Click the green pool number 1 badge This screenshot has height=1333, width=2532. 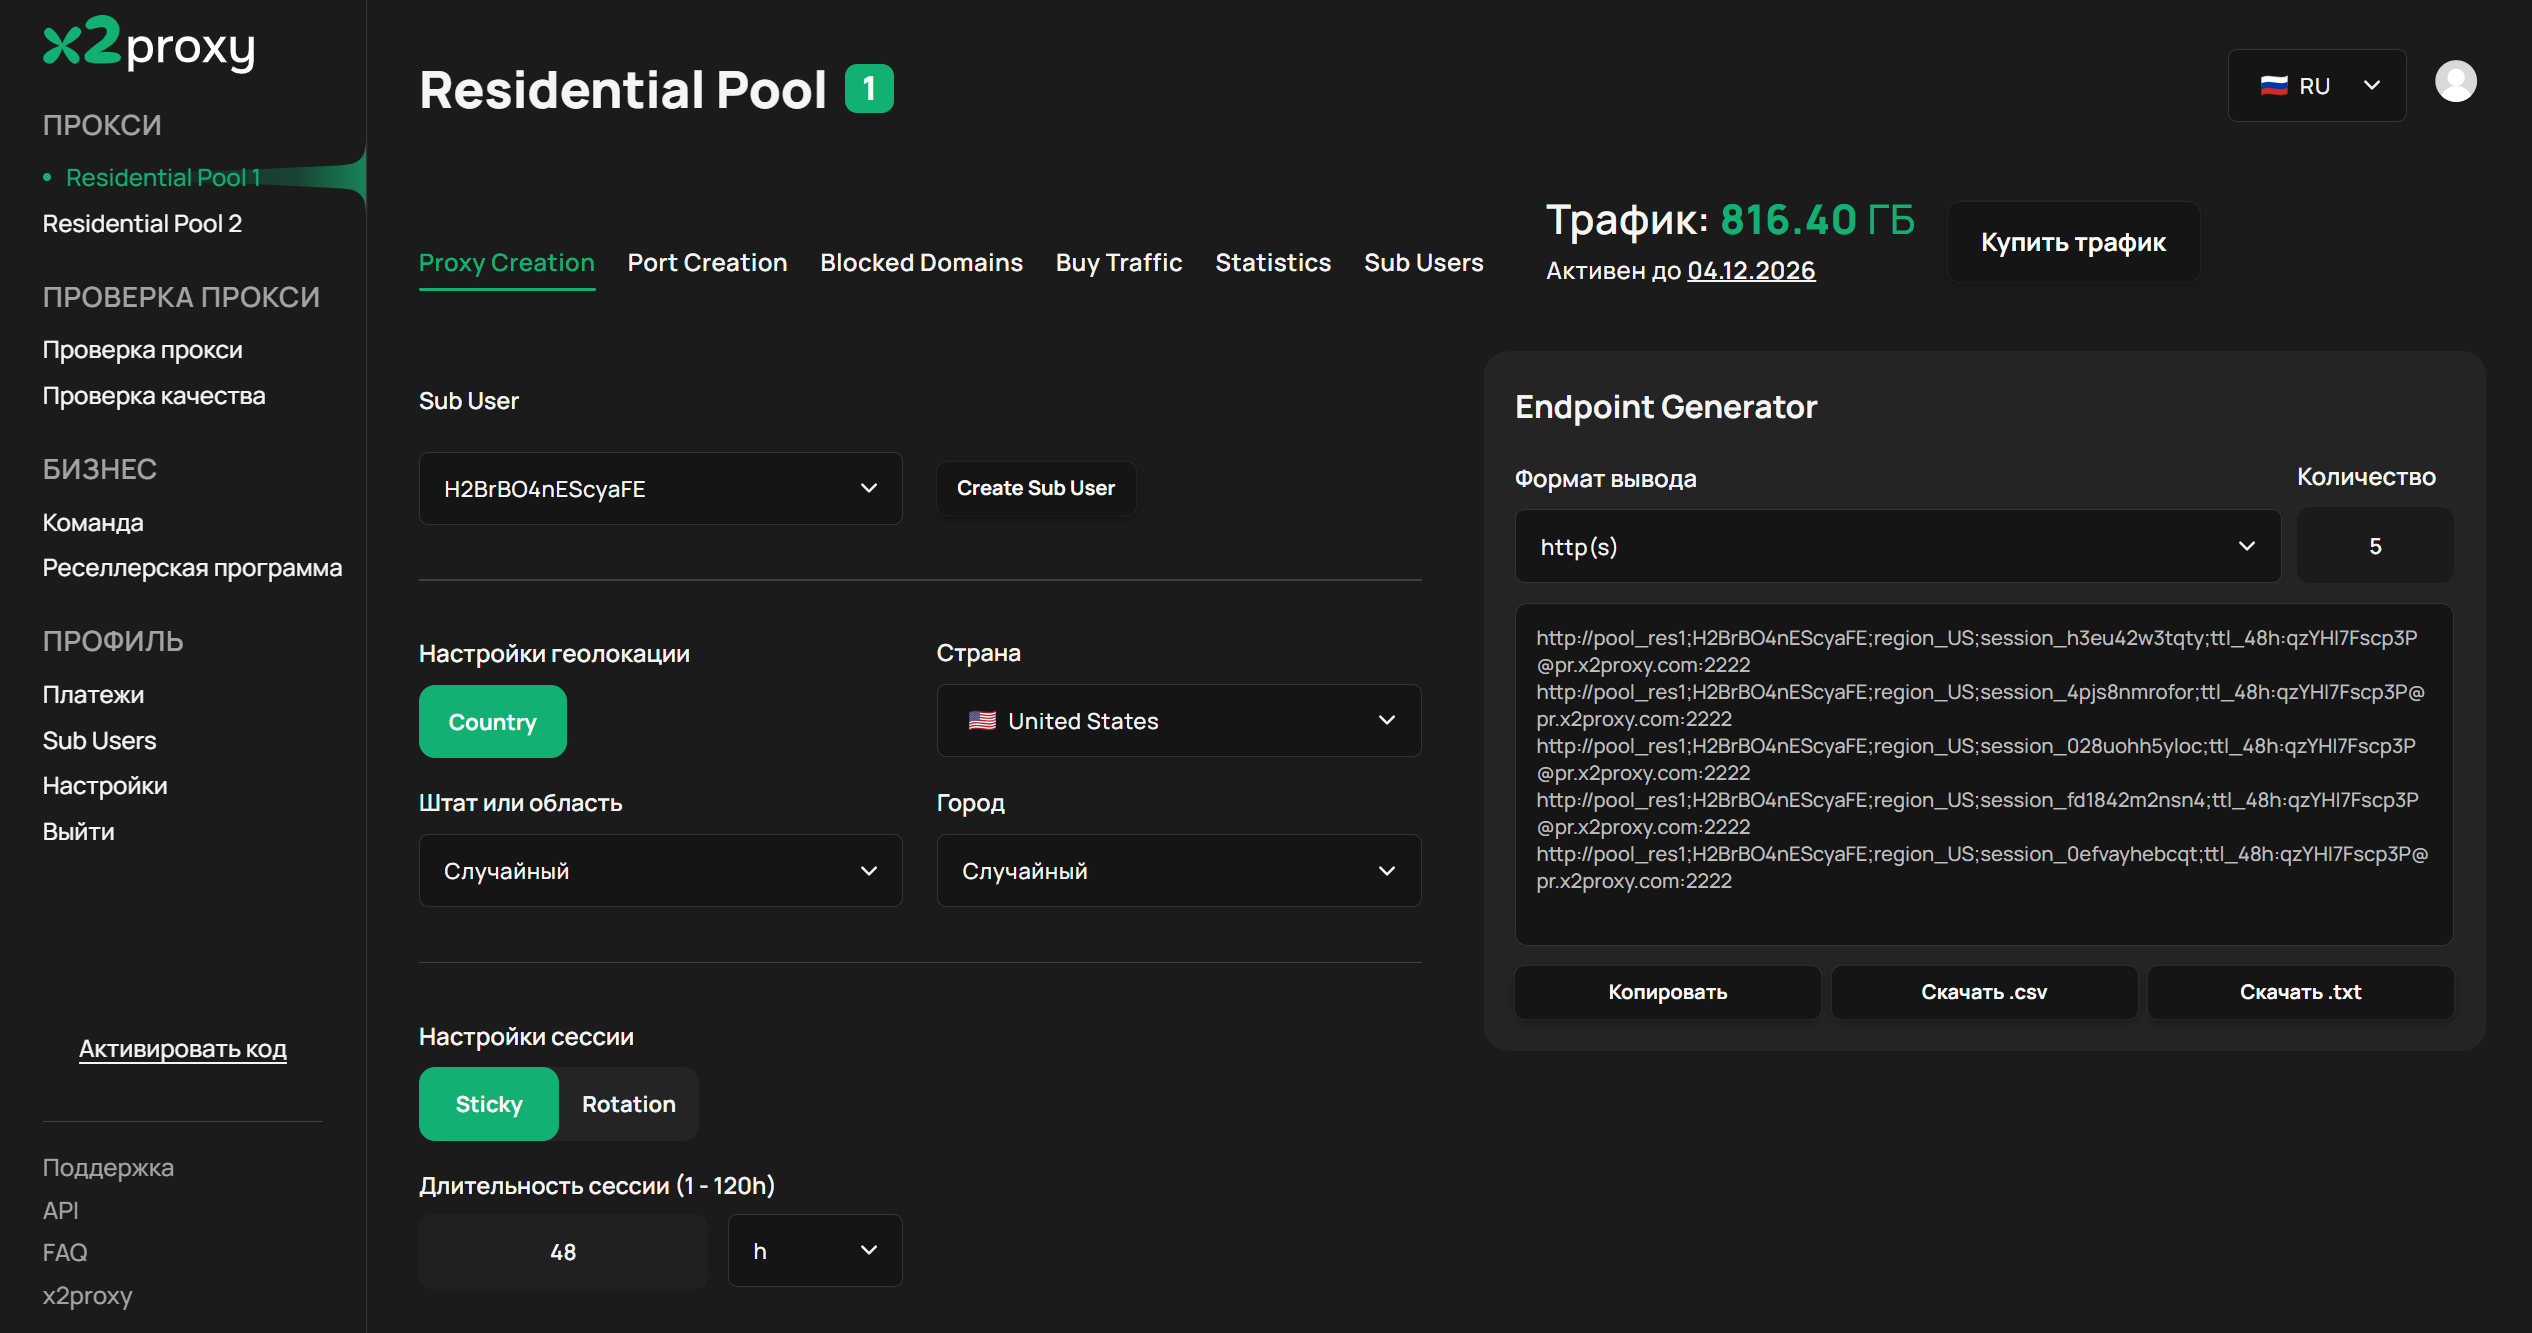[x=869, y=89]
